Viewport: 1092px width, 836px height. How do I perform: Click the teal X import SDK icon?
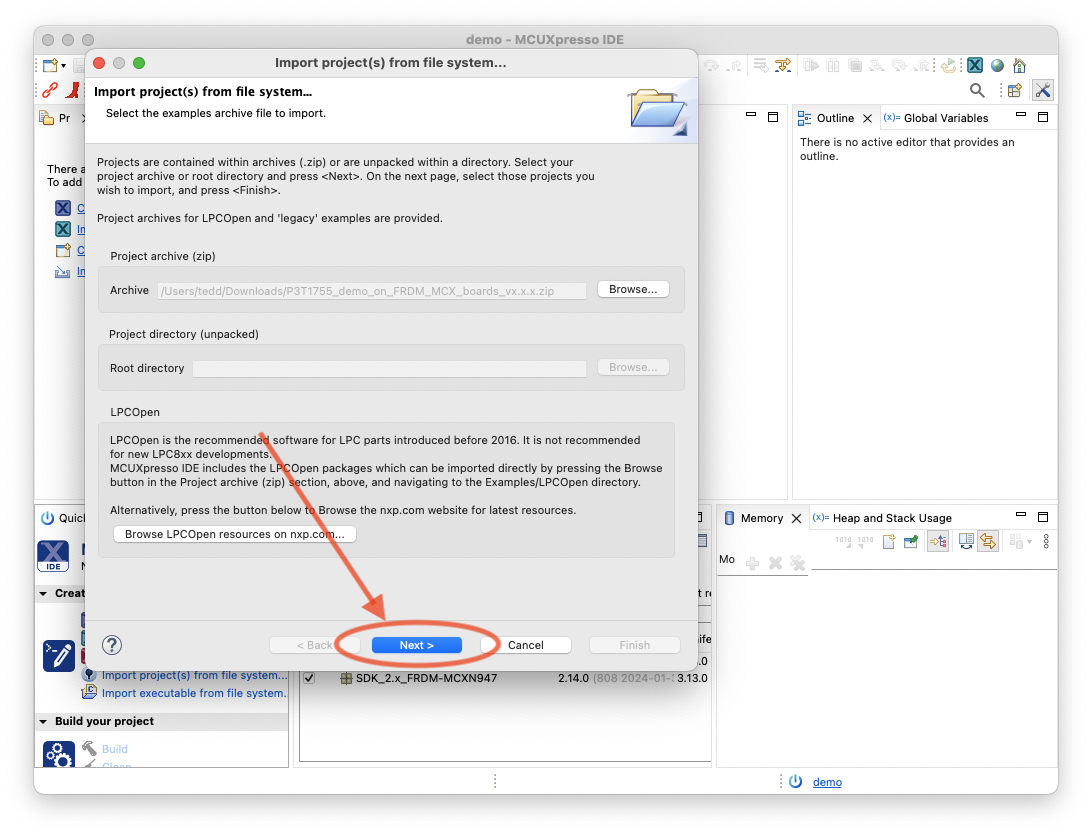[63, 229]
